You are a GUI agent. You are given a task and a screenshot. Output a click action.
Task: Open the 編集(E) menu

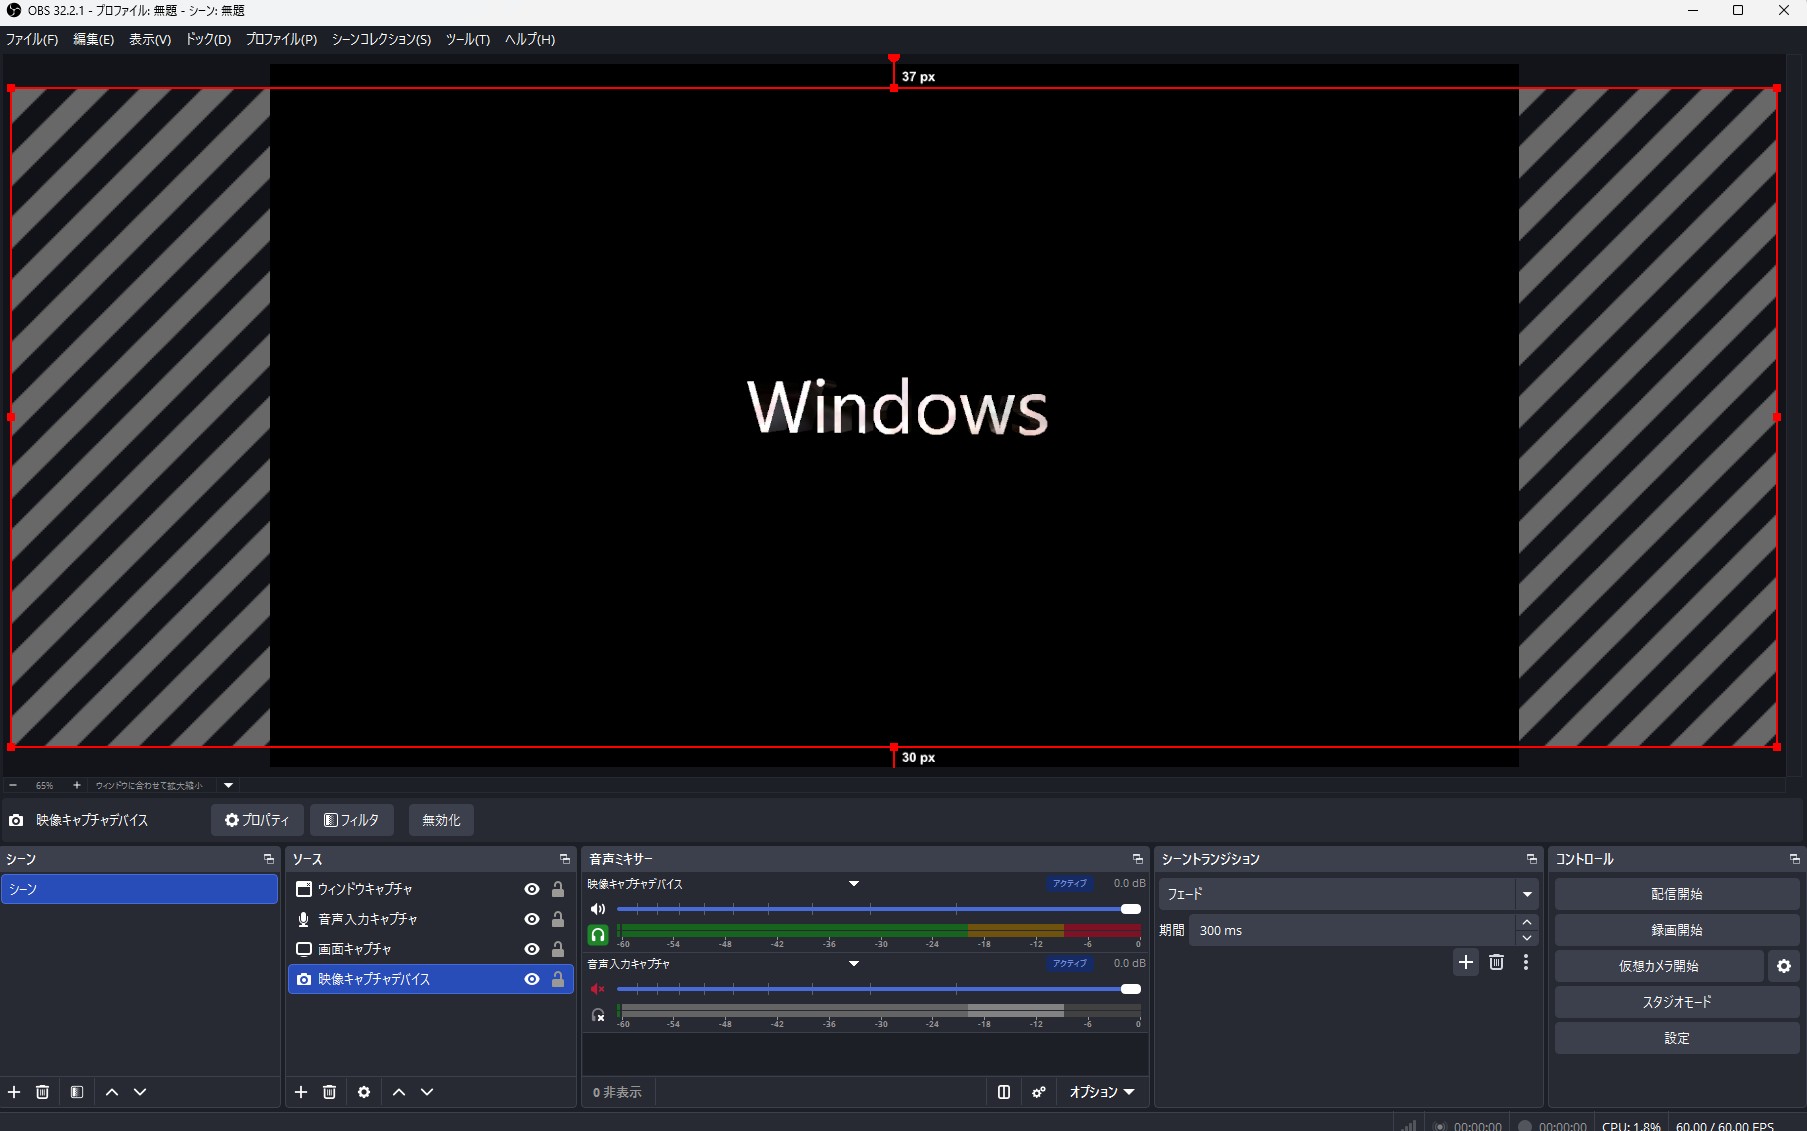click(93, 39)
